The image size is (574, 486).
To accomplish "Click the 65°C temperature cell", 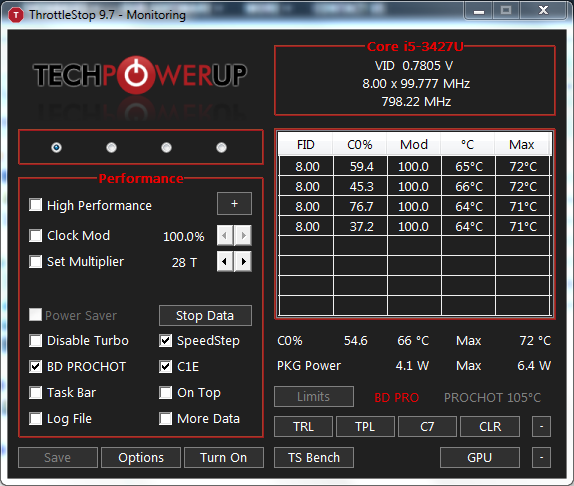I will (469, 167).
